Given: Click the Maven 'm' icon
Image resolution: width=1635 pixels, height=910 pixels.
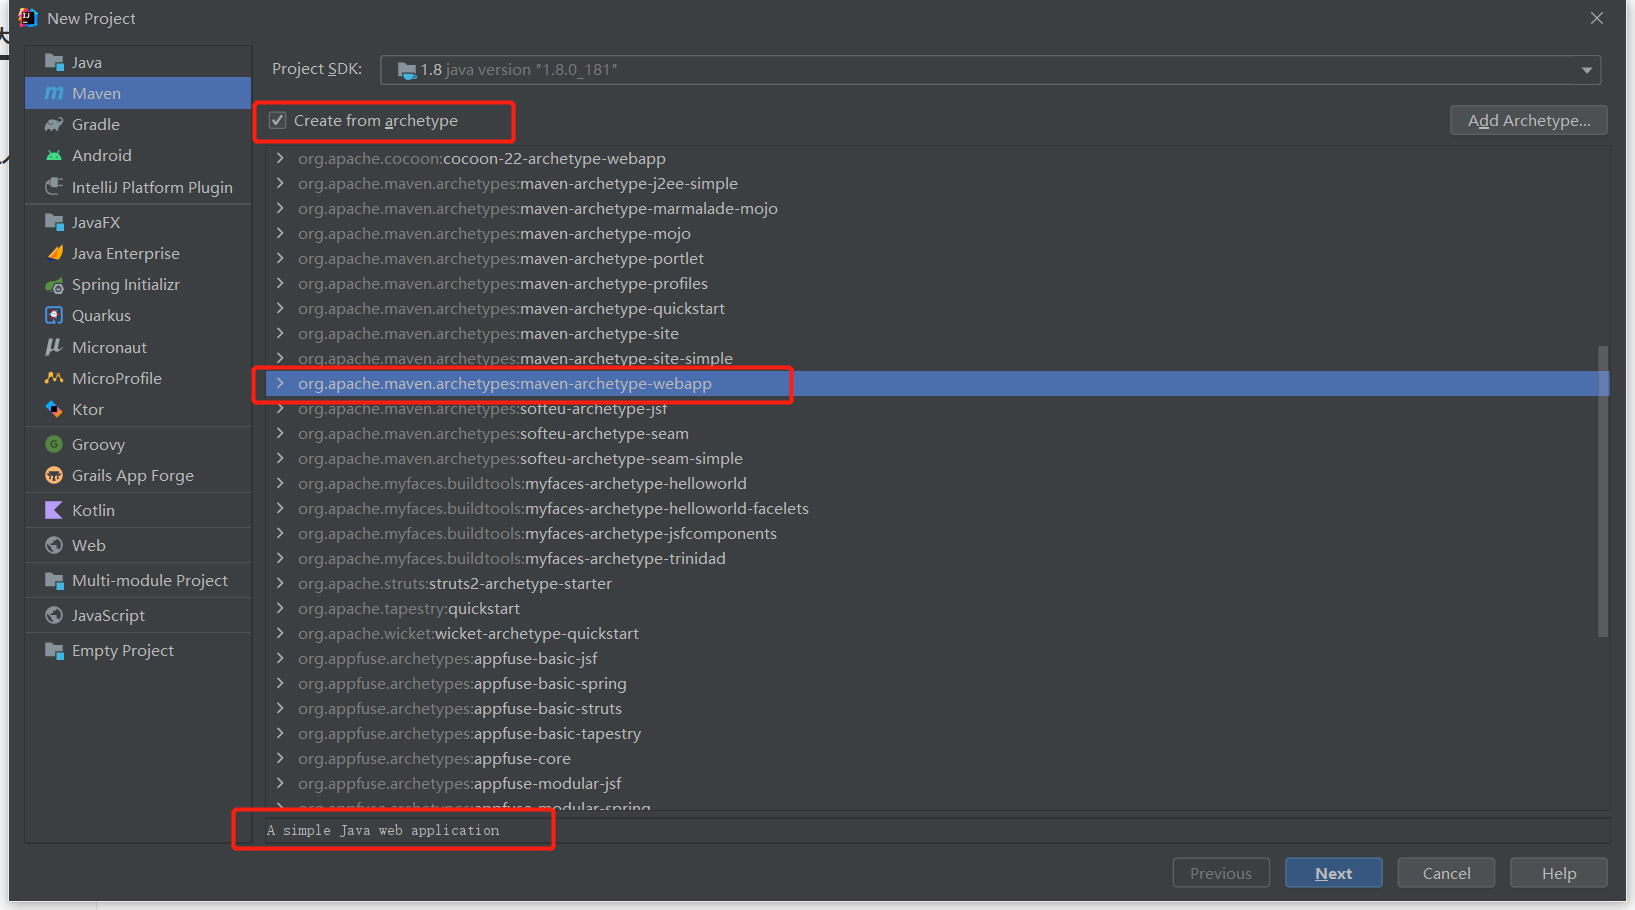Looking at the screenshot, I should [54, 93].
